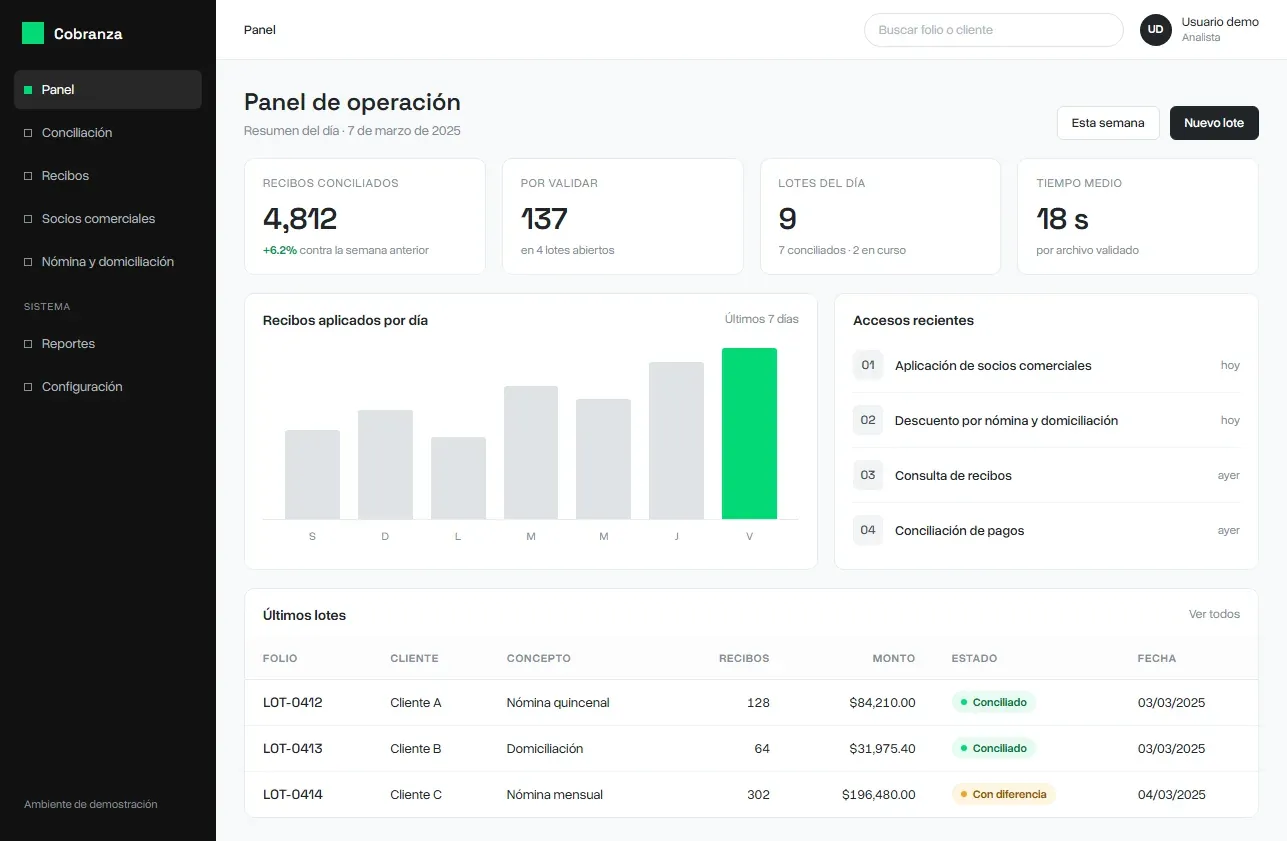This screenshot has height=841, width=1287.
Task: Open Conciliación de pagos shortcut
Action: click(1046, 530)
